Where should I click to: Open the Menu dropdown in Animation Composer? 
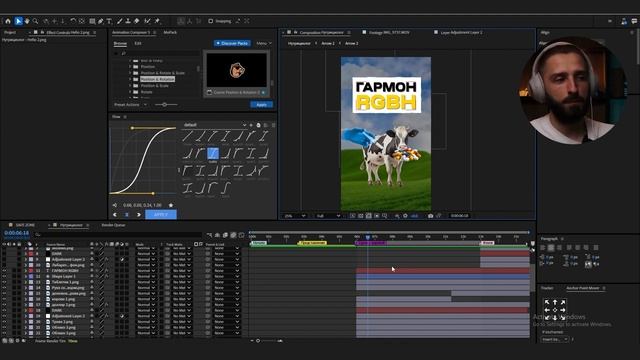pos(264,43)
